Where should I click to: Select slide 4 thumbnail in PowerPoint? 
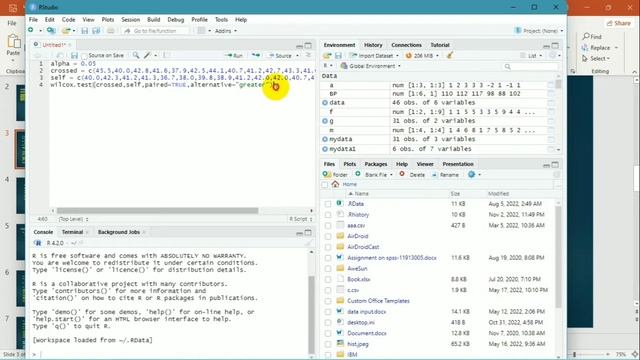[x=20, y=195]
